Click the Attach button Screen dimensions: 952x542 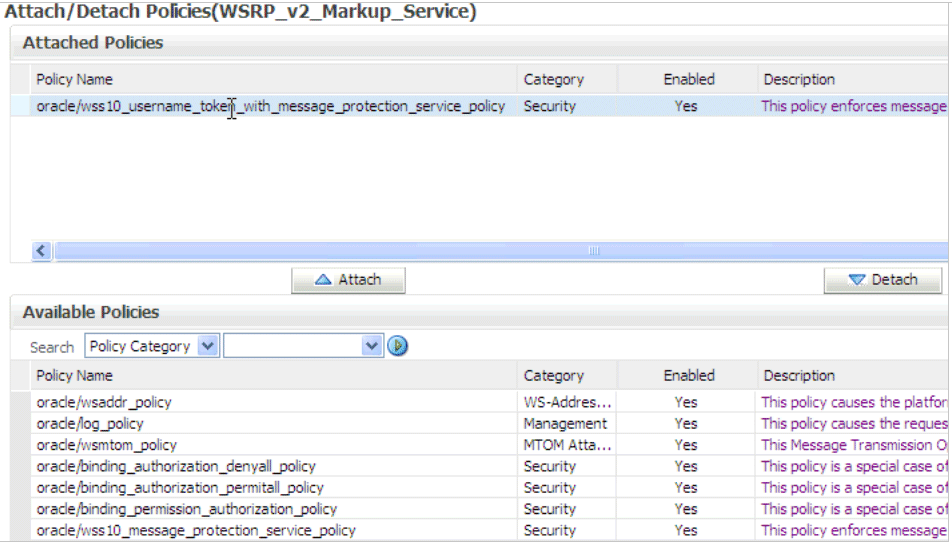coord(348,280)
